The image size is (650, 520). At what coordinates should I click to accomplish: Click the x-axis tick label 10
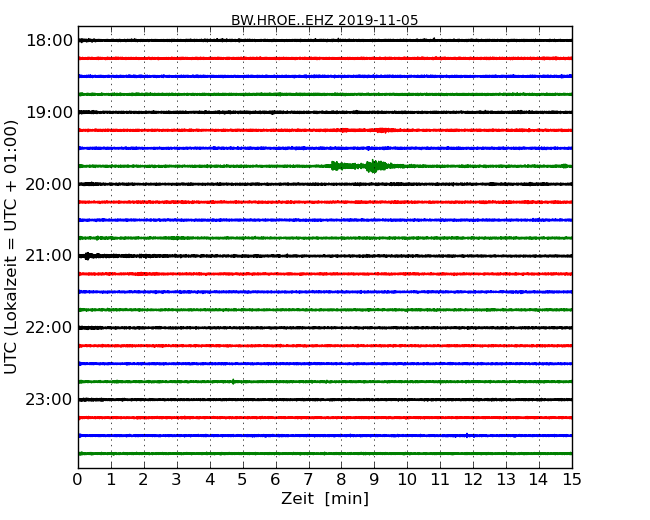click(407, 479)
